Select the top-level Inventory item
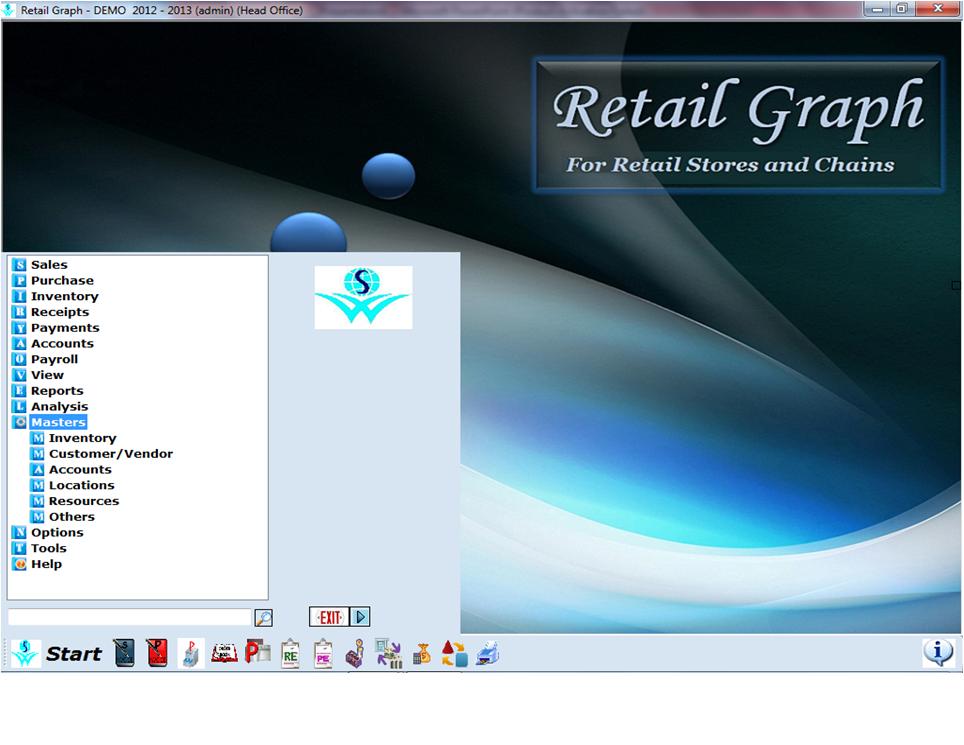This screenshot has width=964, height=745. point(65,296)
